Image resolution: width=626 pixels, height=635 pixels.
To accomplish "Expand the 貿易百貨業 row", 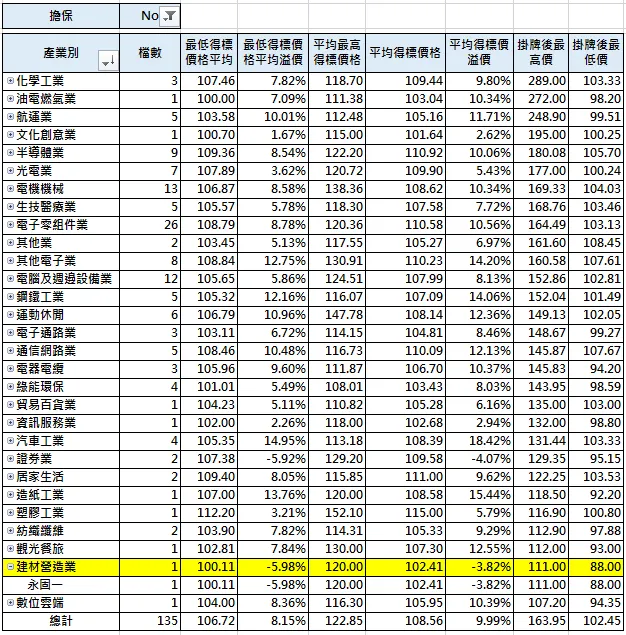I will coord(11,405).
